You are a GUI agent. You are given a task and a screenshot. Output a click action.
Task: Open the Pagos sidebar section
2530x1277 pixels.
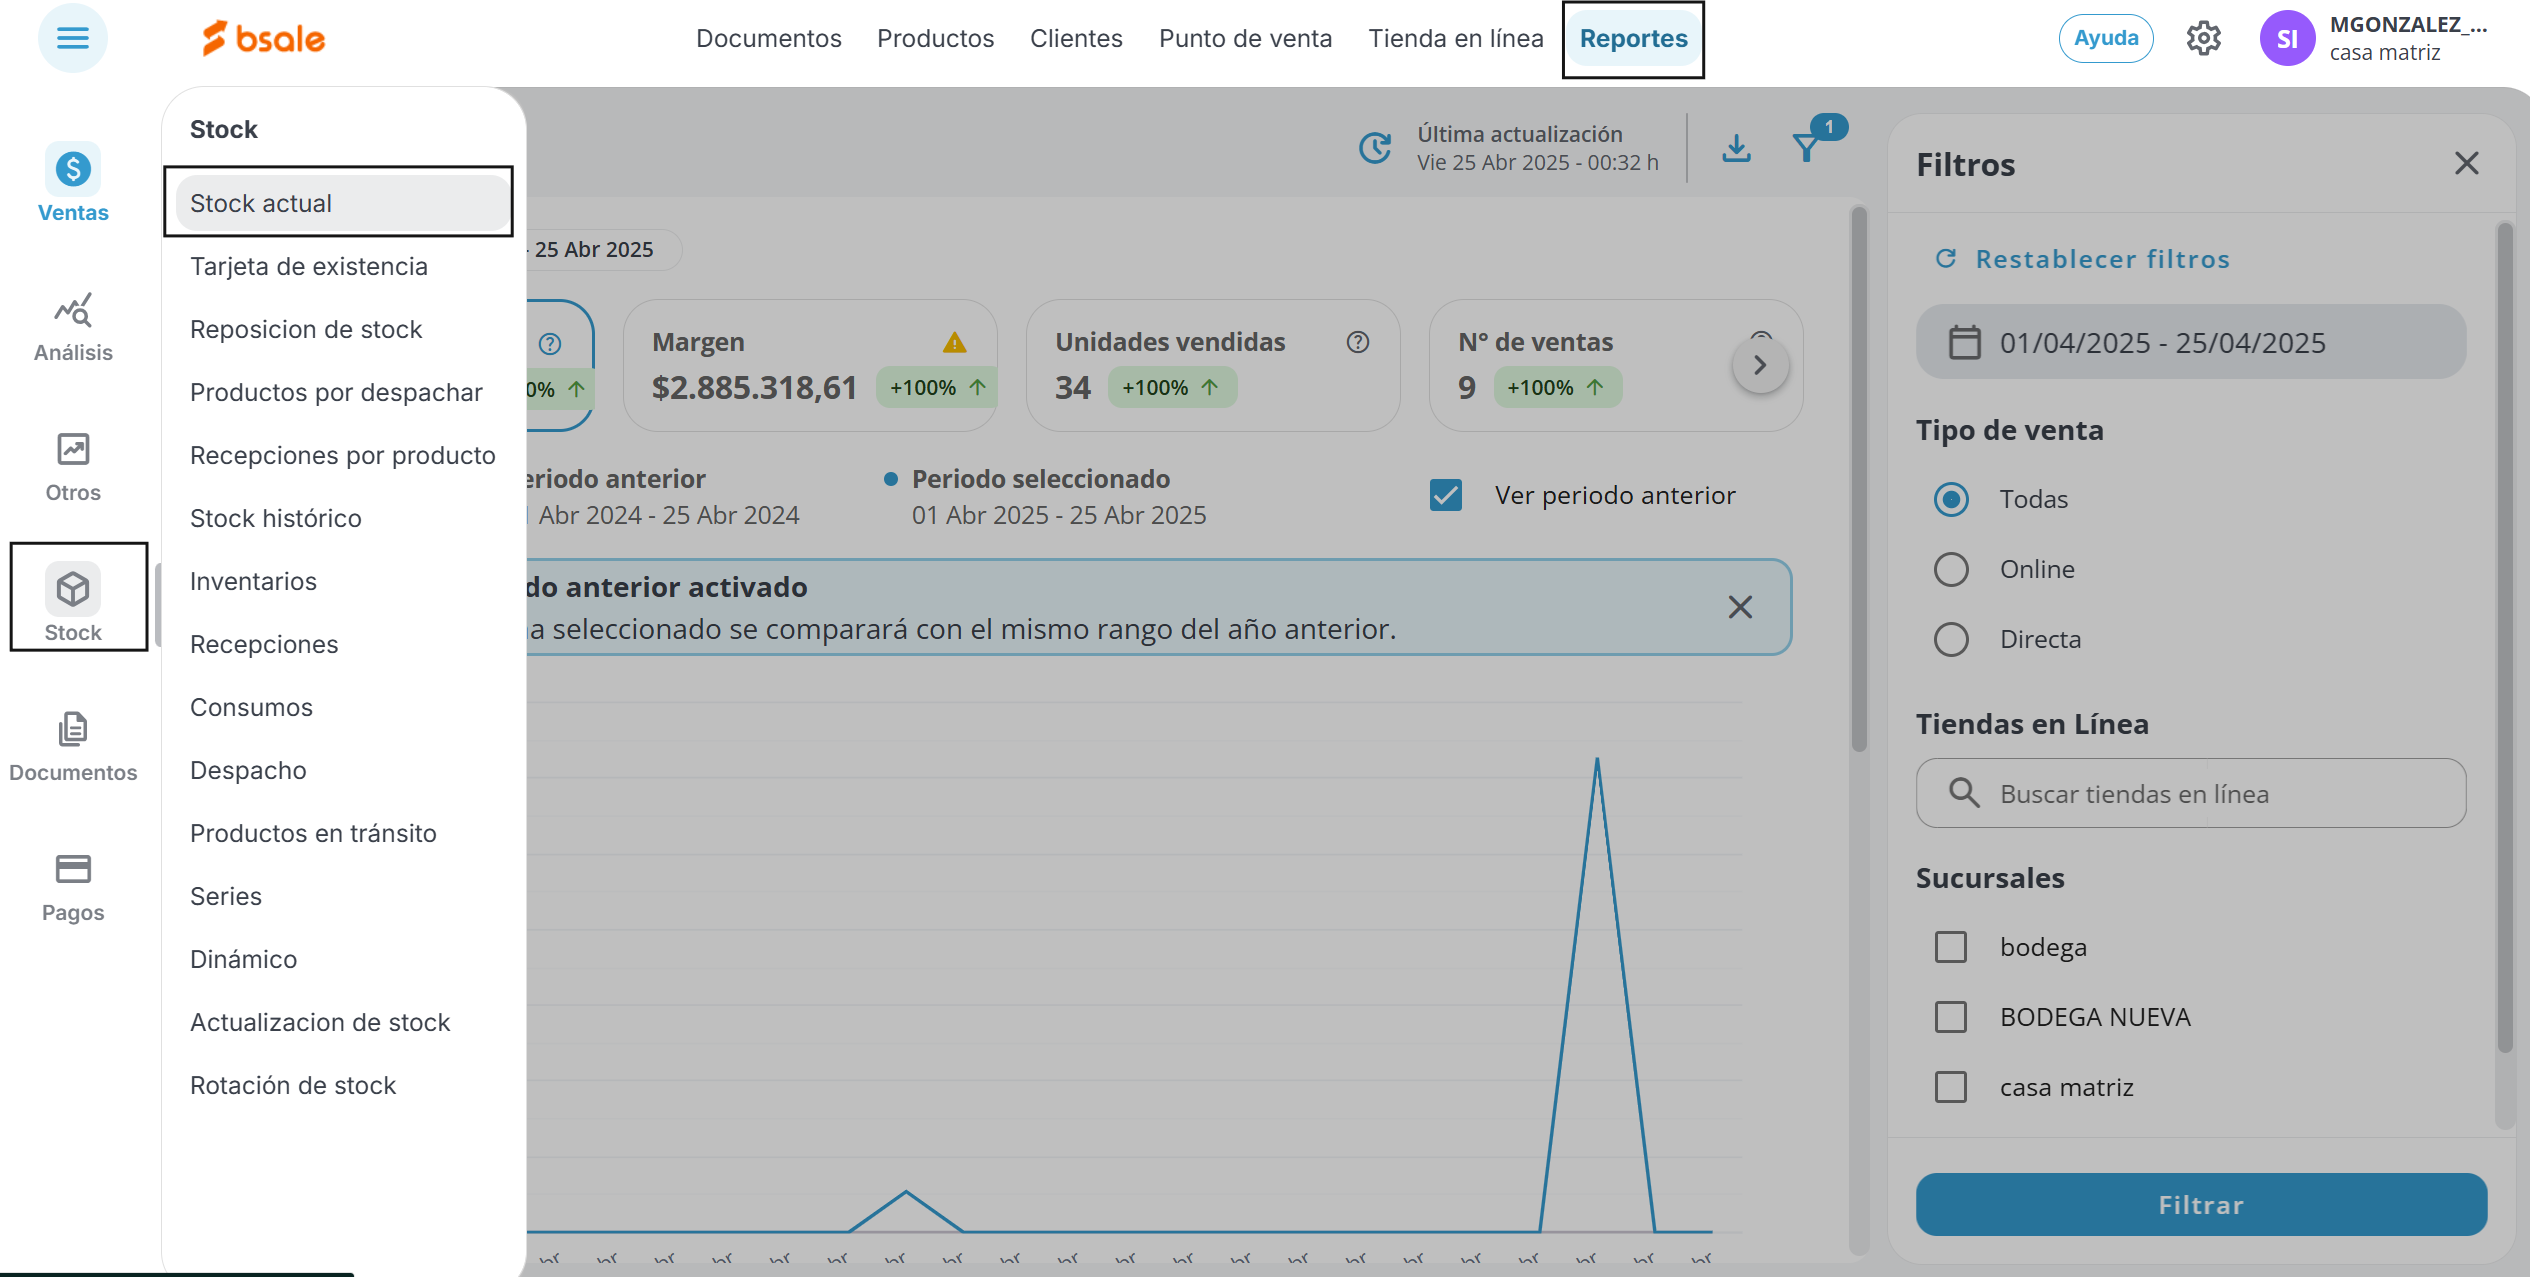point(73,887)
